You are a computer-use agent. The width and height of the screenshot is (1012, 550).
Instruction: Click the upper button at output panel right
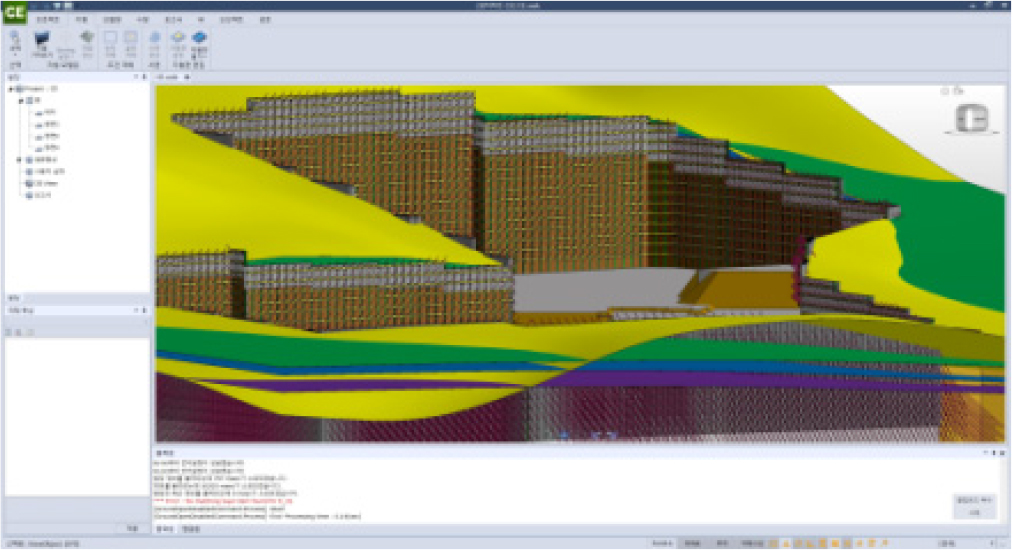pos(972,498)
